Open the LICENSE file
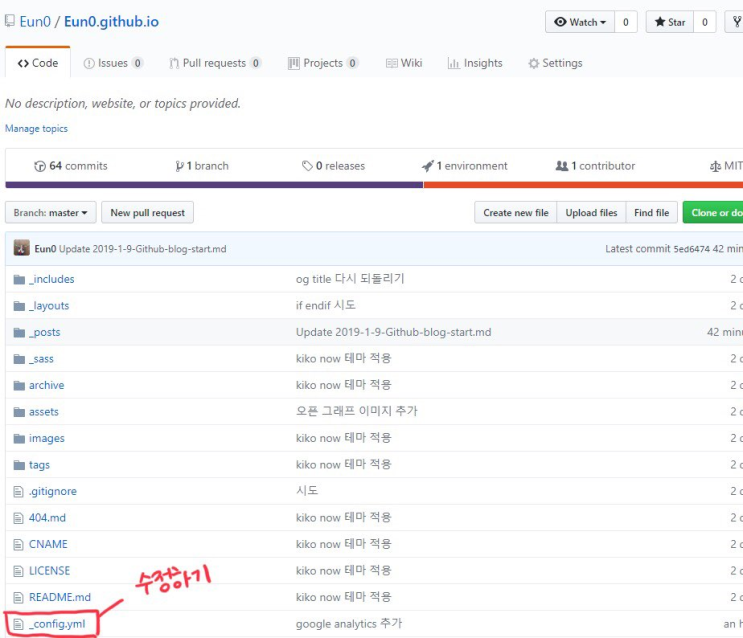Image resolution: width=743 pixels, height=638 pixels. (49, 571)
